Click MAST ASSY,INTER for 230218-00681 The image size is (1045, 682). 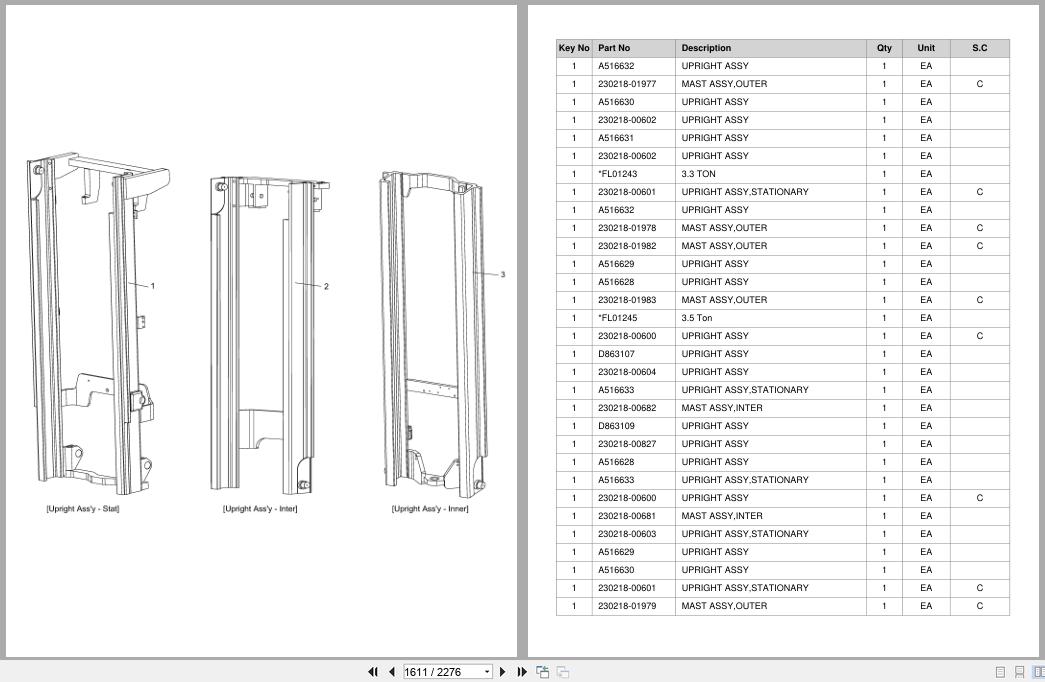point(722,516)
